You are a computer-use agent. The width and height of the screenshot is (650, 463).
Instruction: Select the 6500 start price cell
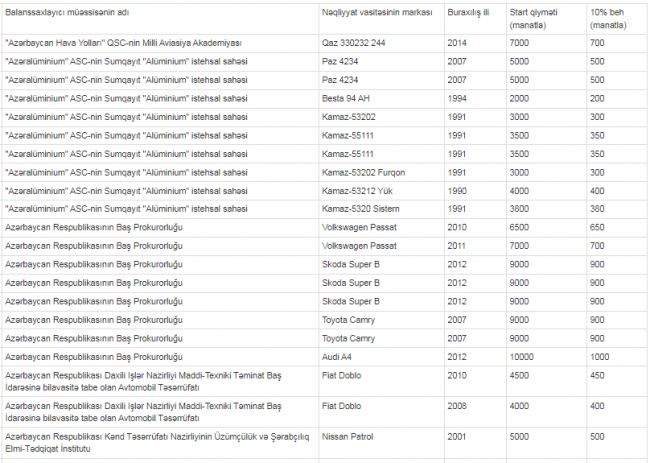coord(520,227)
